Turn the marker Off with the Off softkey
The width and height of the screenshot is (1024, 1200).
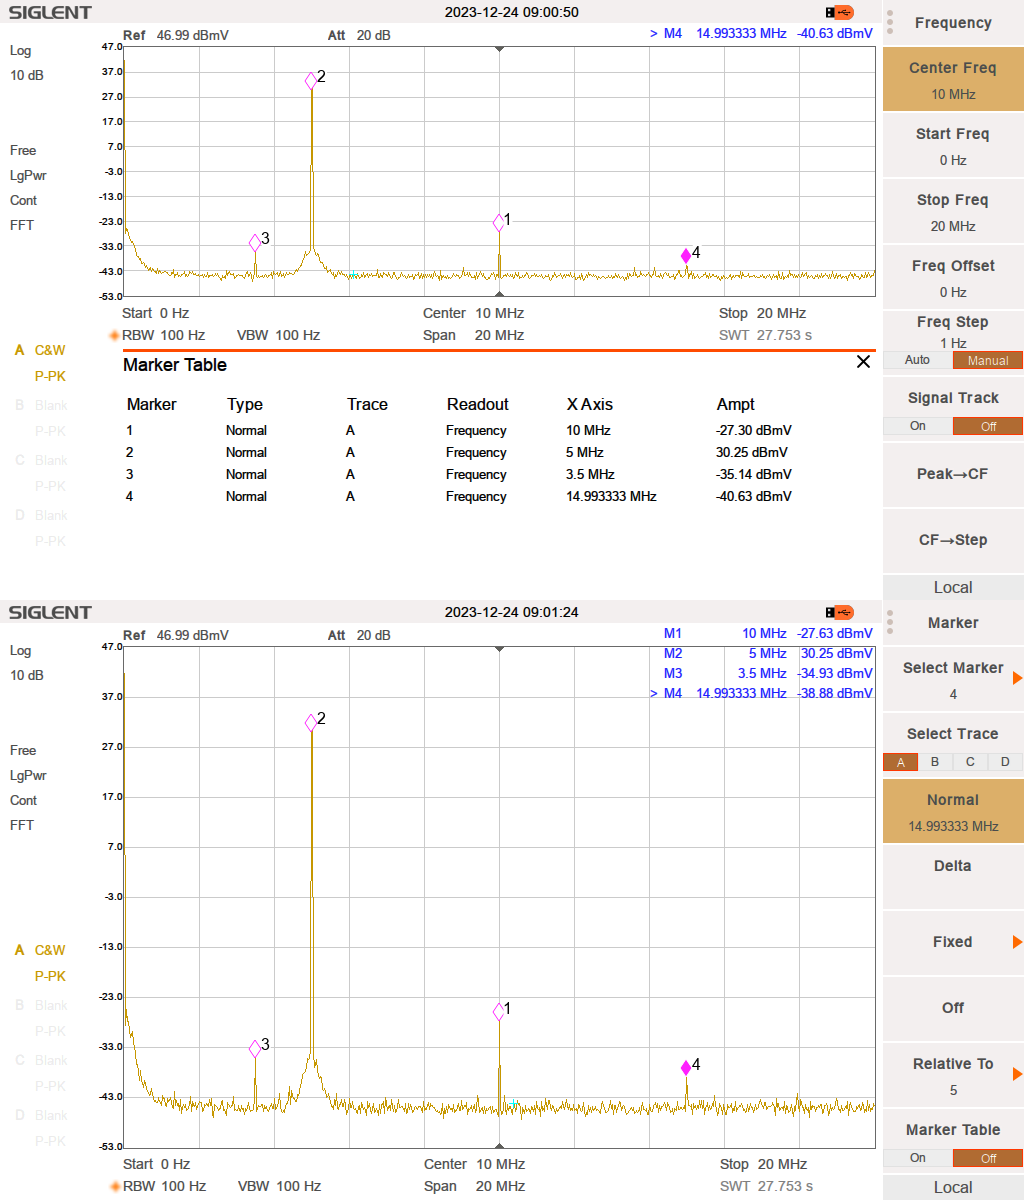click(x=953, y=1008)
